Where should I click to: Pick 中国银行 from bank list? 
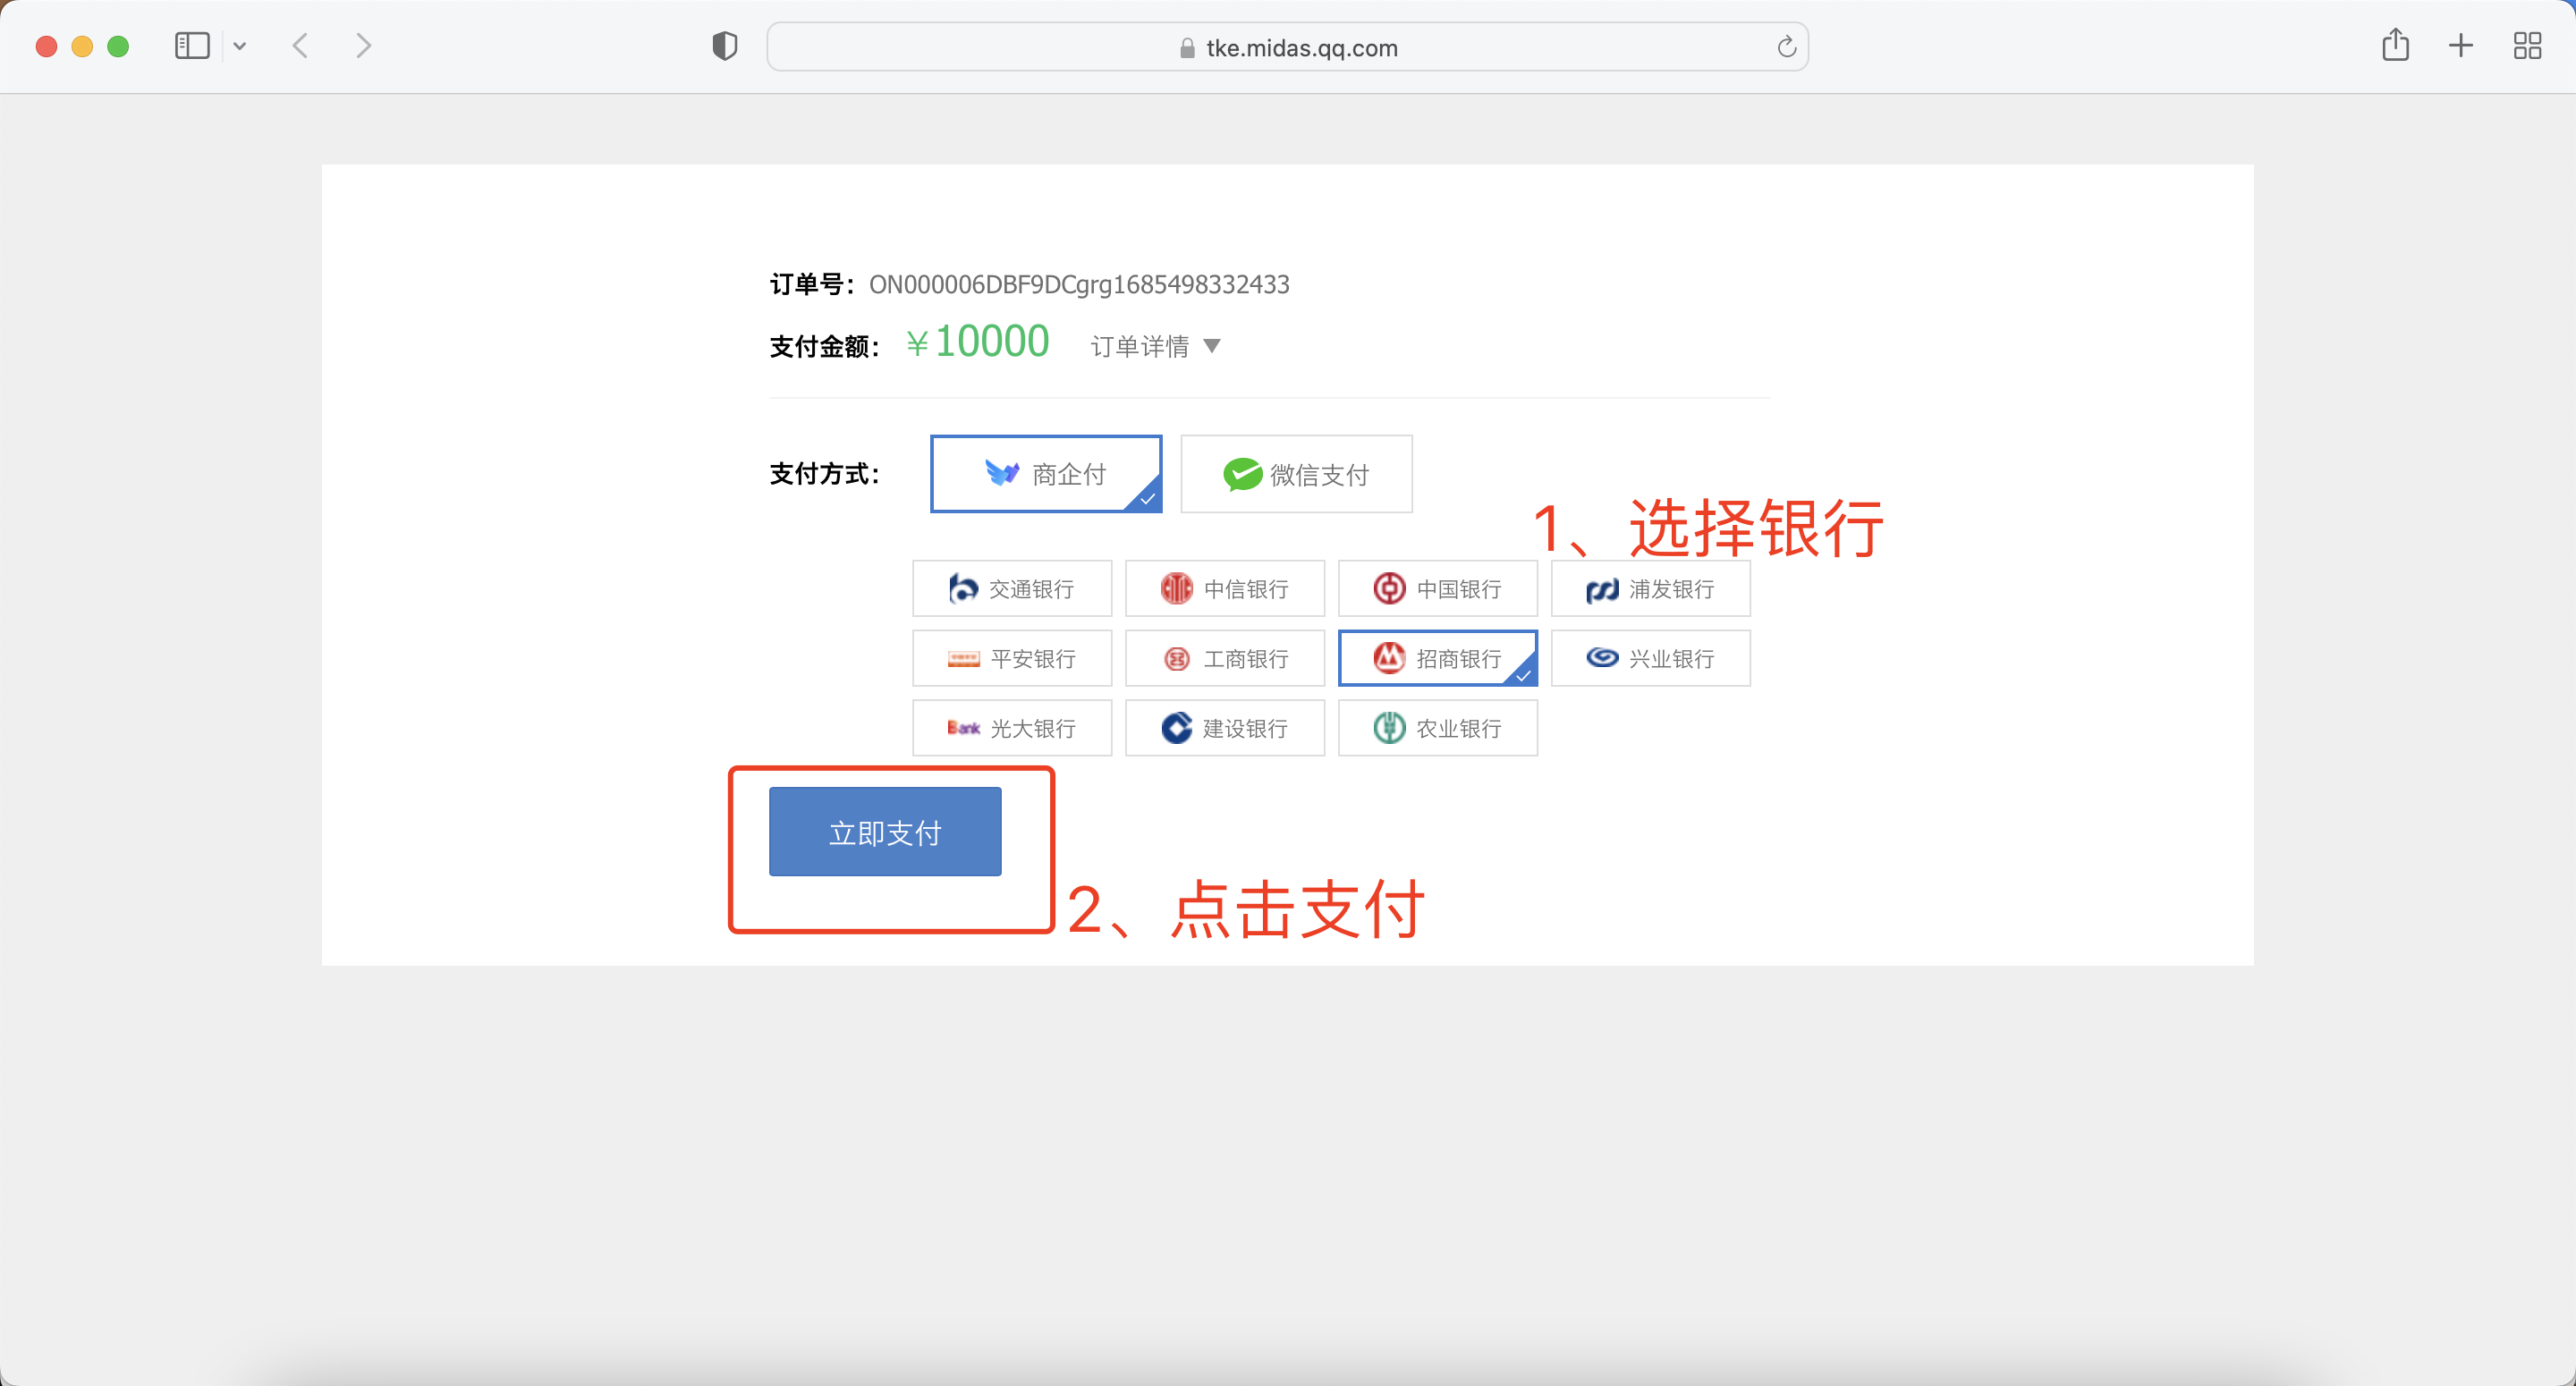1437,589
